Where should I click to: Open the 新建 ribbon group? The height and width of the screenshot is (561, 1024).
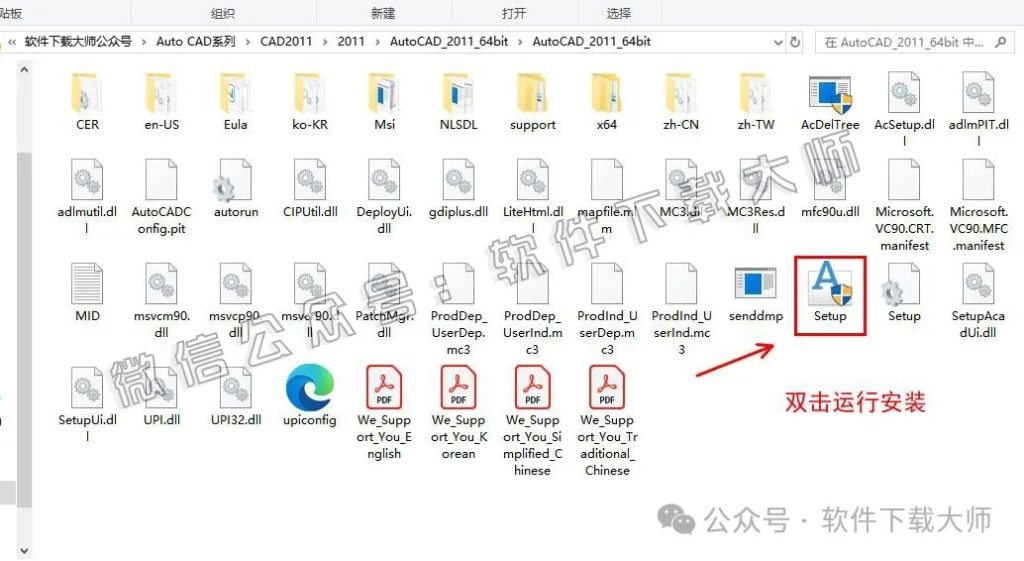[x=383, y=13]
